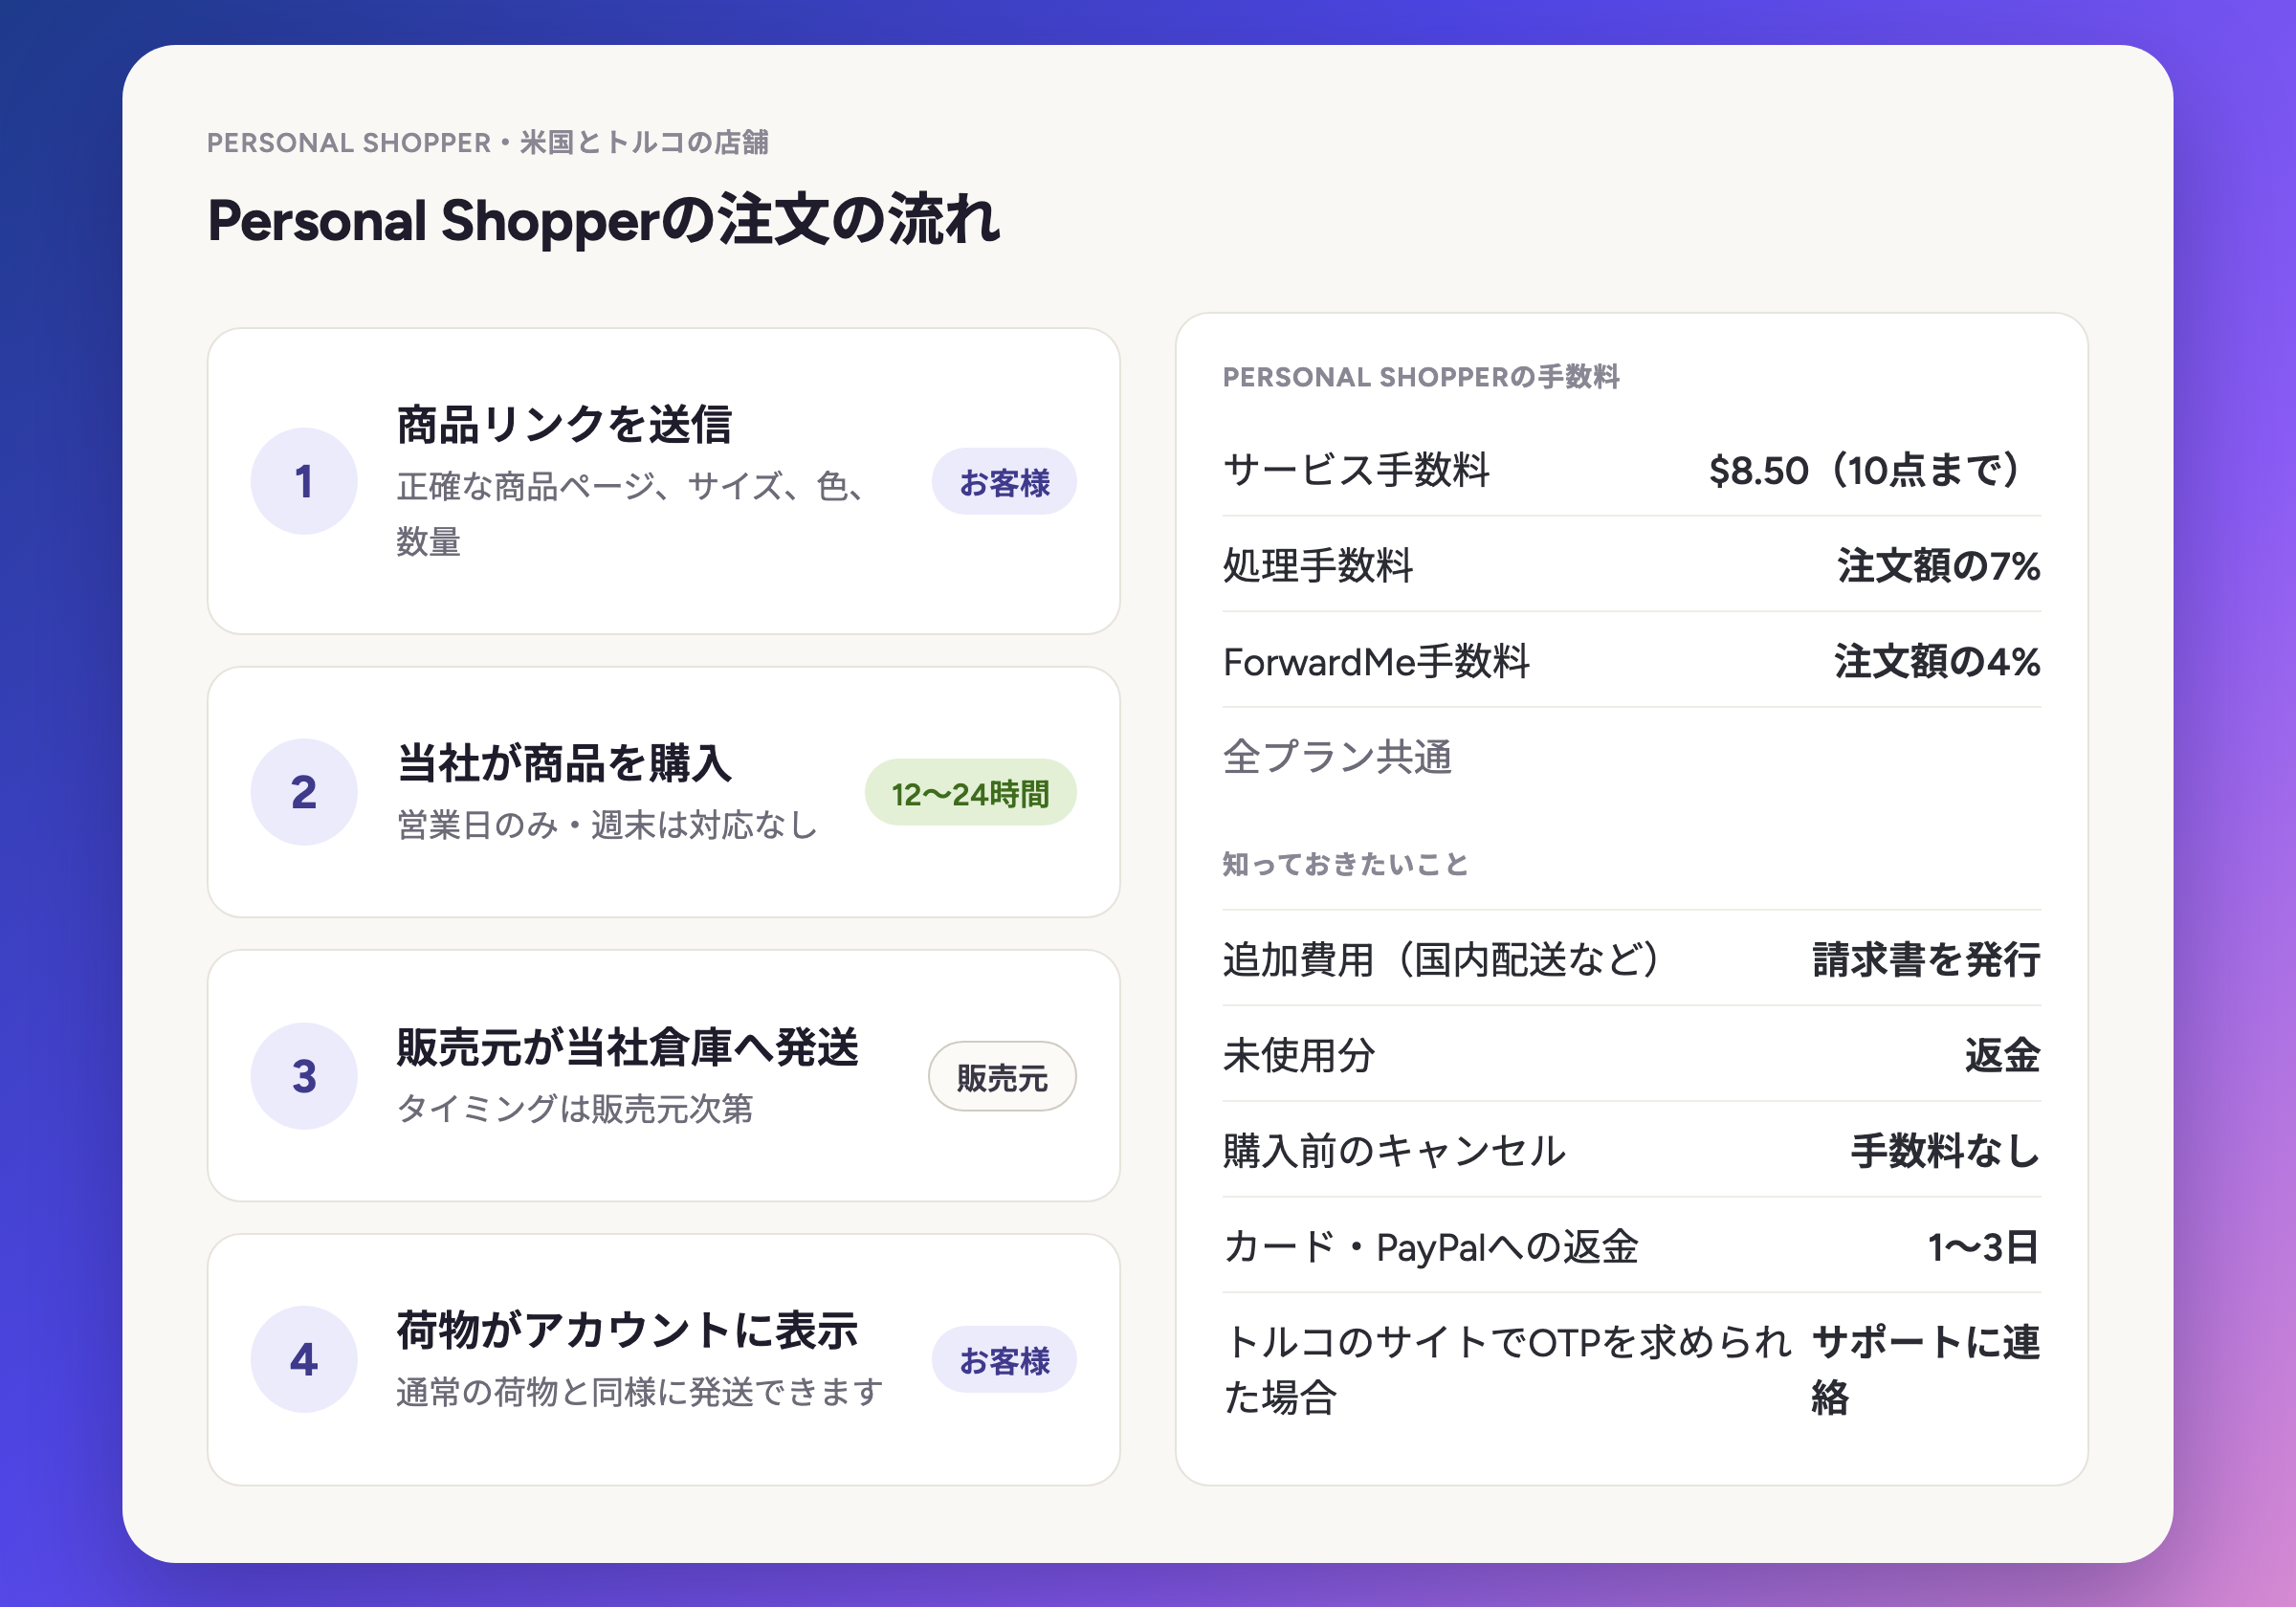
Task: Click the お客様 badge on 商品リンクを送信
Action: 1004,482
